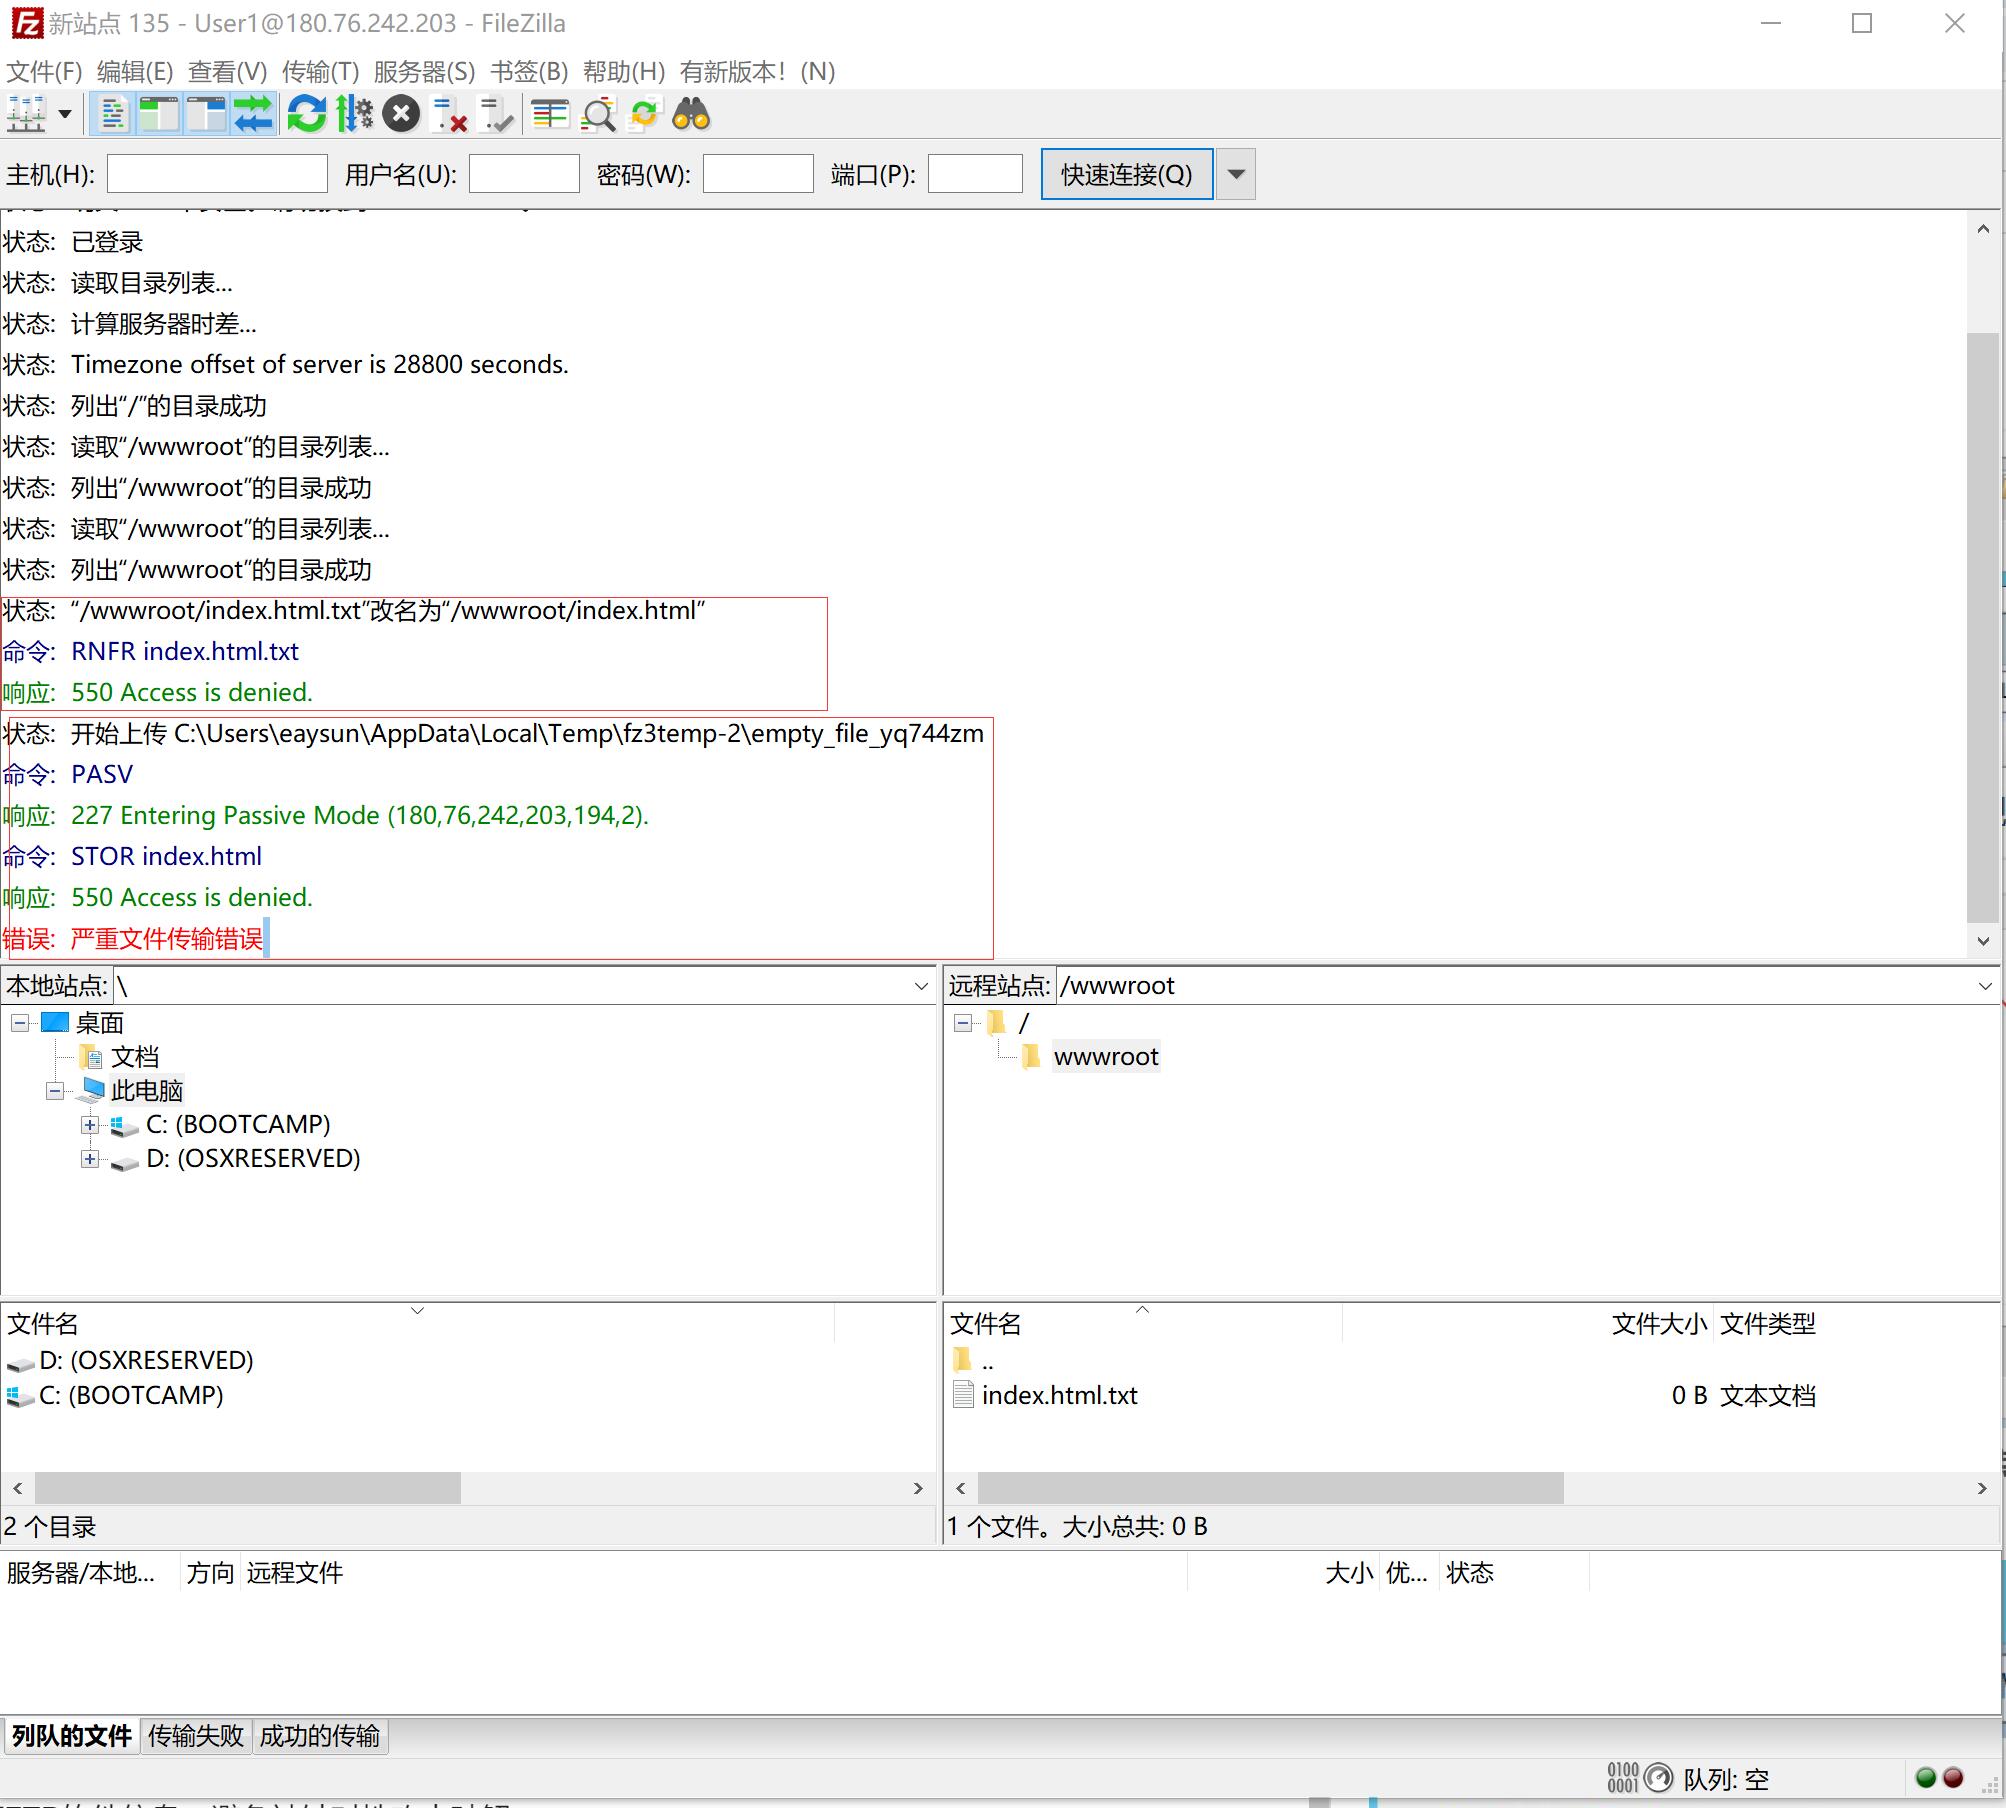This screenshot has width=2006, height=1808.
Task: Click remote list scroll left arrow
Action: click(x=961, y=1489)
